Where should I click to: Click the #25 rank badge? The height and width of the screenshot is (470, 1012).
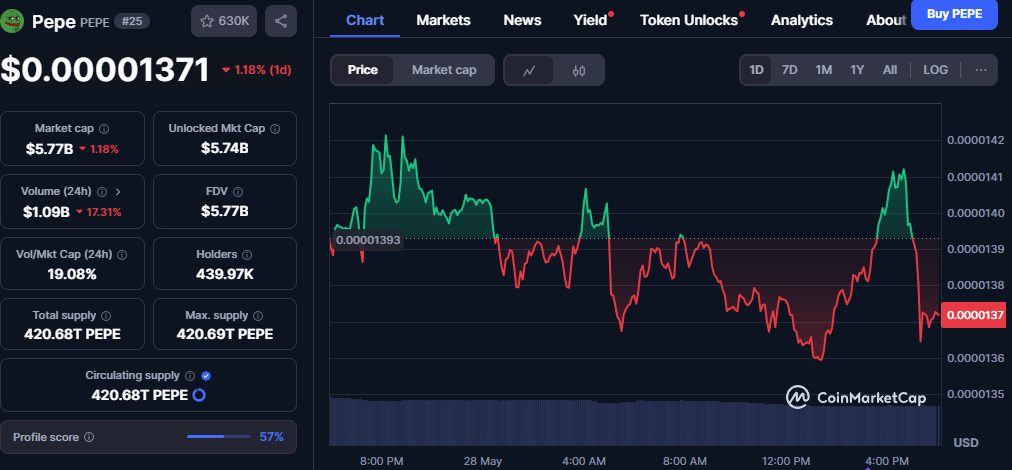click(x=132, y=21)
